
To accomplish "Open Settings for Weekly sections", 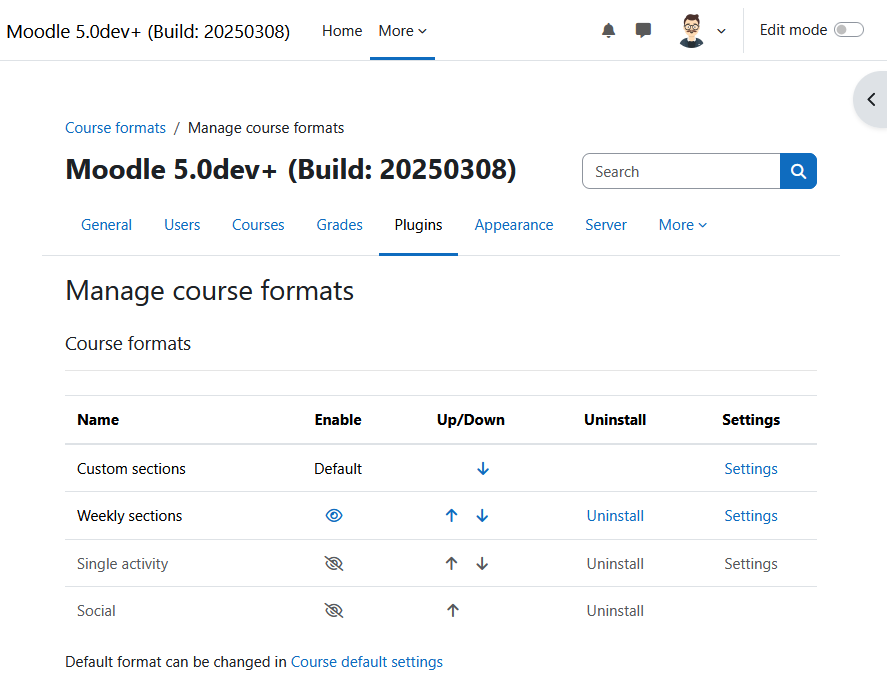I will pos(751,516).
